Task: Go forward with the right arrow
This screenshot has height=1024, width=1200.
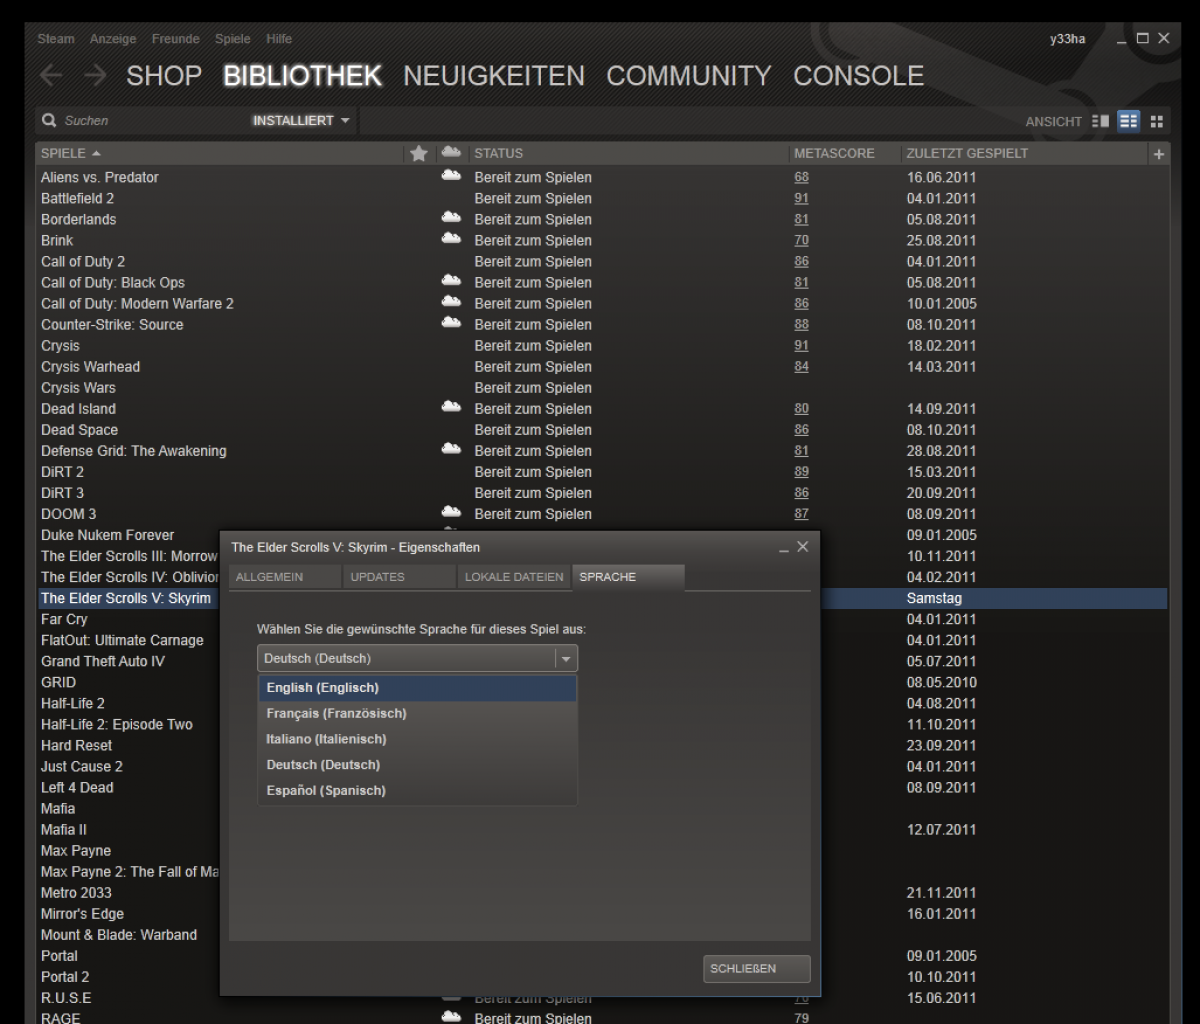Action: tap(95, 76)
